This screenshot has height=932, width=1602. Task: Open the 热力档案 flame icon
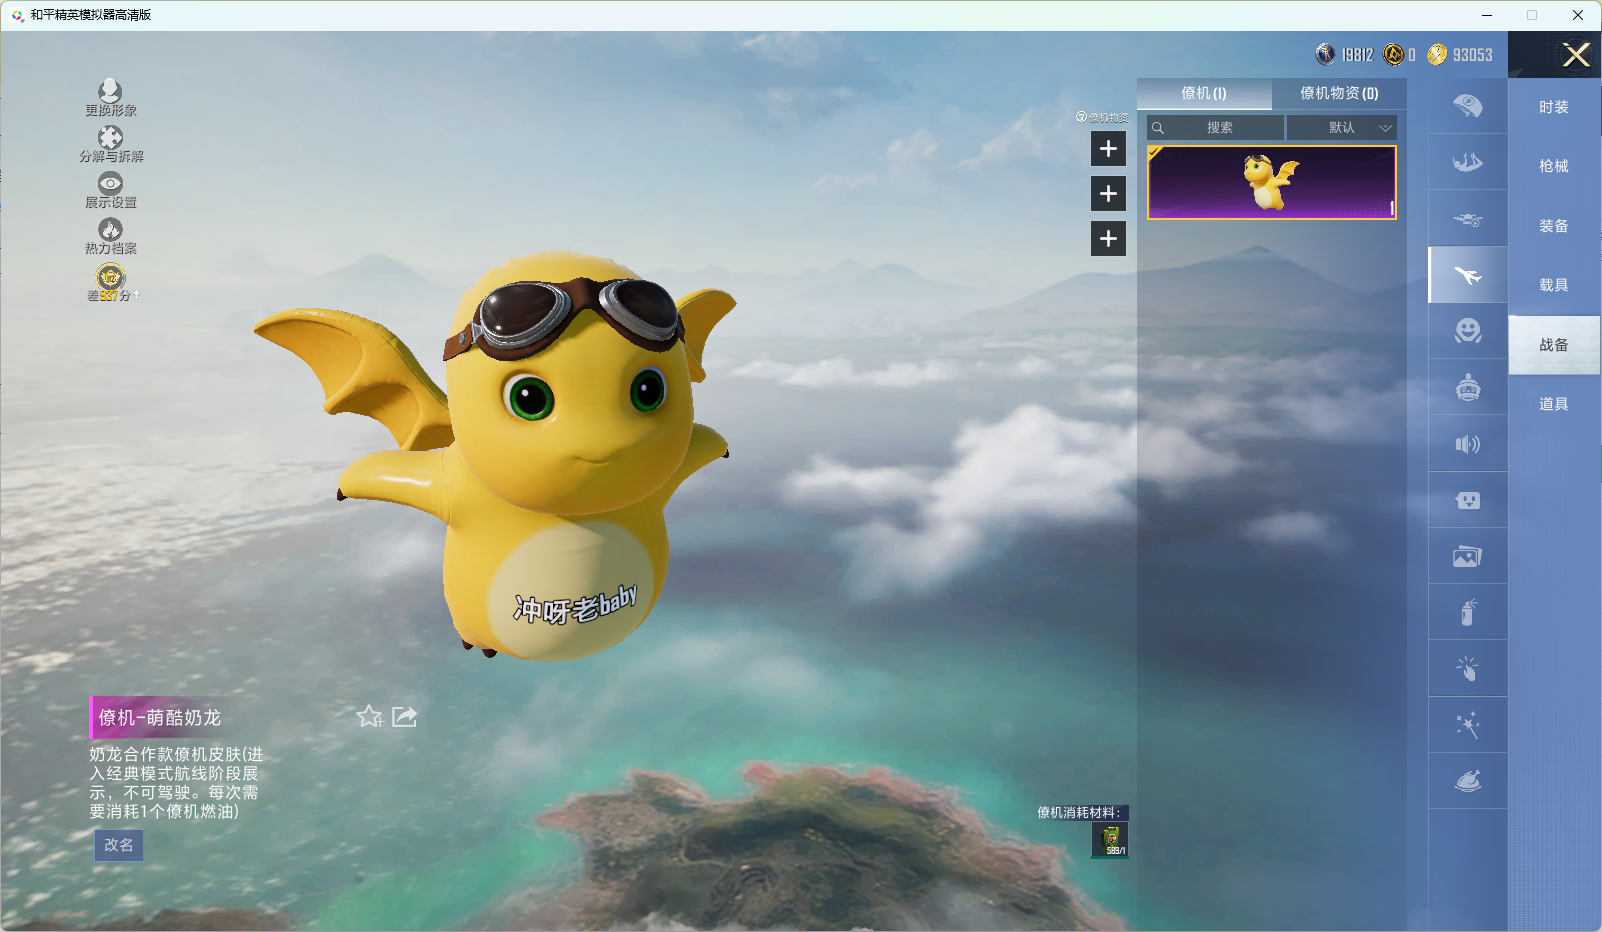(110, 229)
